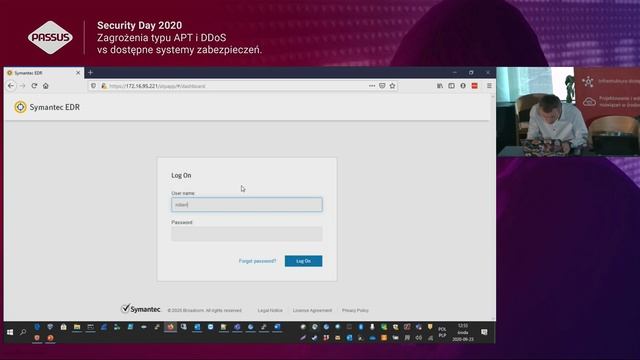
Task: Switch the POL keyboard language indicator
Action: (x=442, y=332)
